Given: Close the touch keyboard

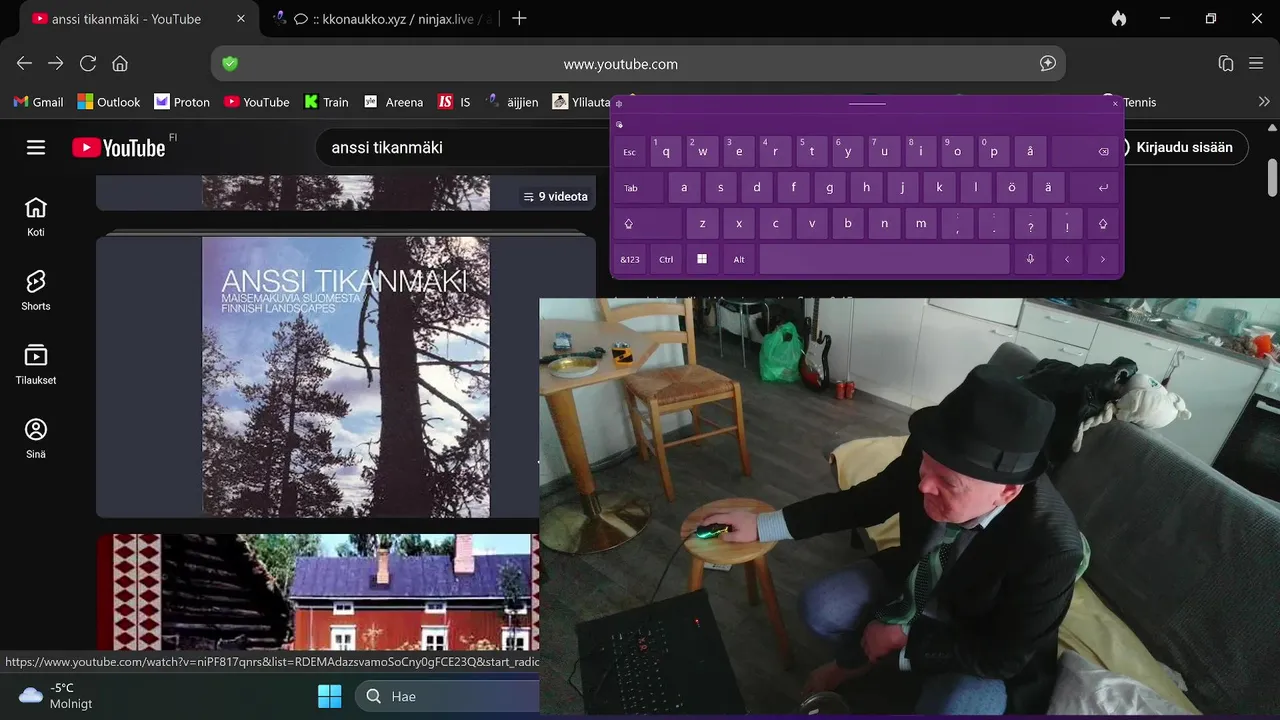Looking at the screenshot, I should point(1115,103).
